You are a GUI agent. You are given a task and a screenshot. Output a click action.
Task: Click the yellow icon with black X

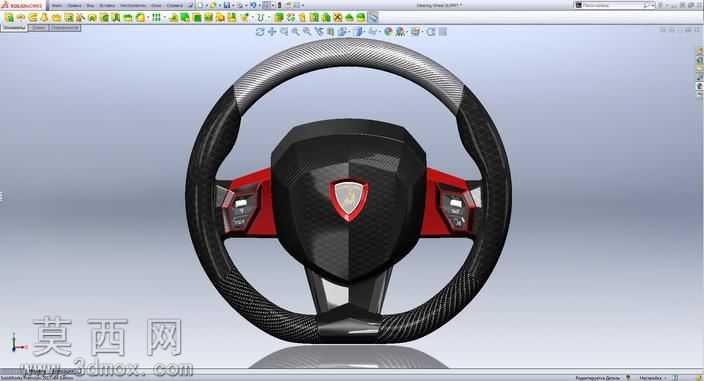point(338,18)
